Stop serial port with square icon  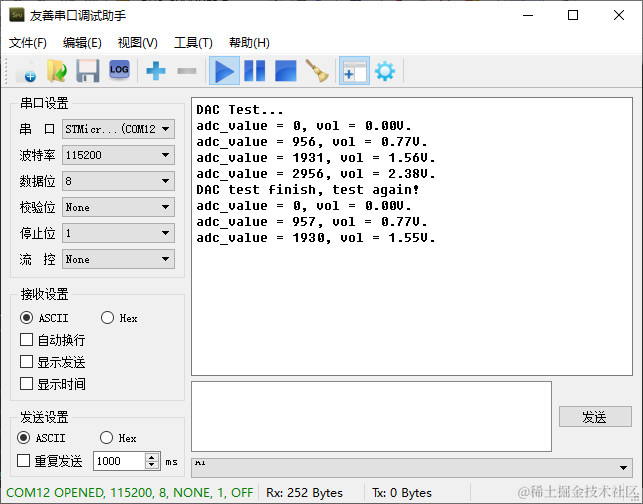[286, 71]
